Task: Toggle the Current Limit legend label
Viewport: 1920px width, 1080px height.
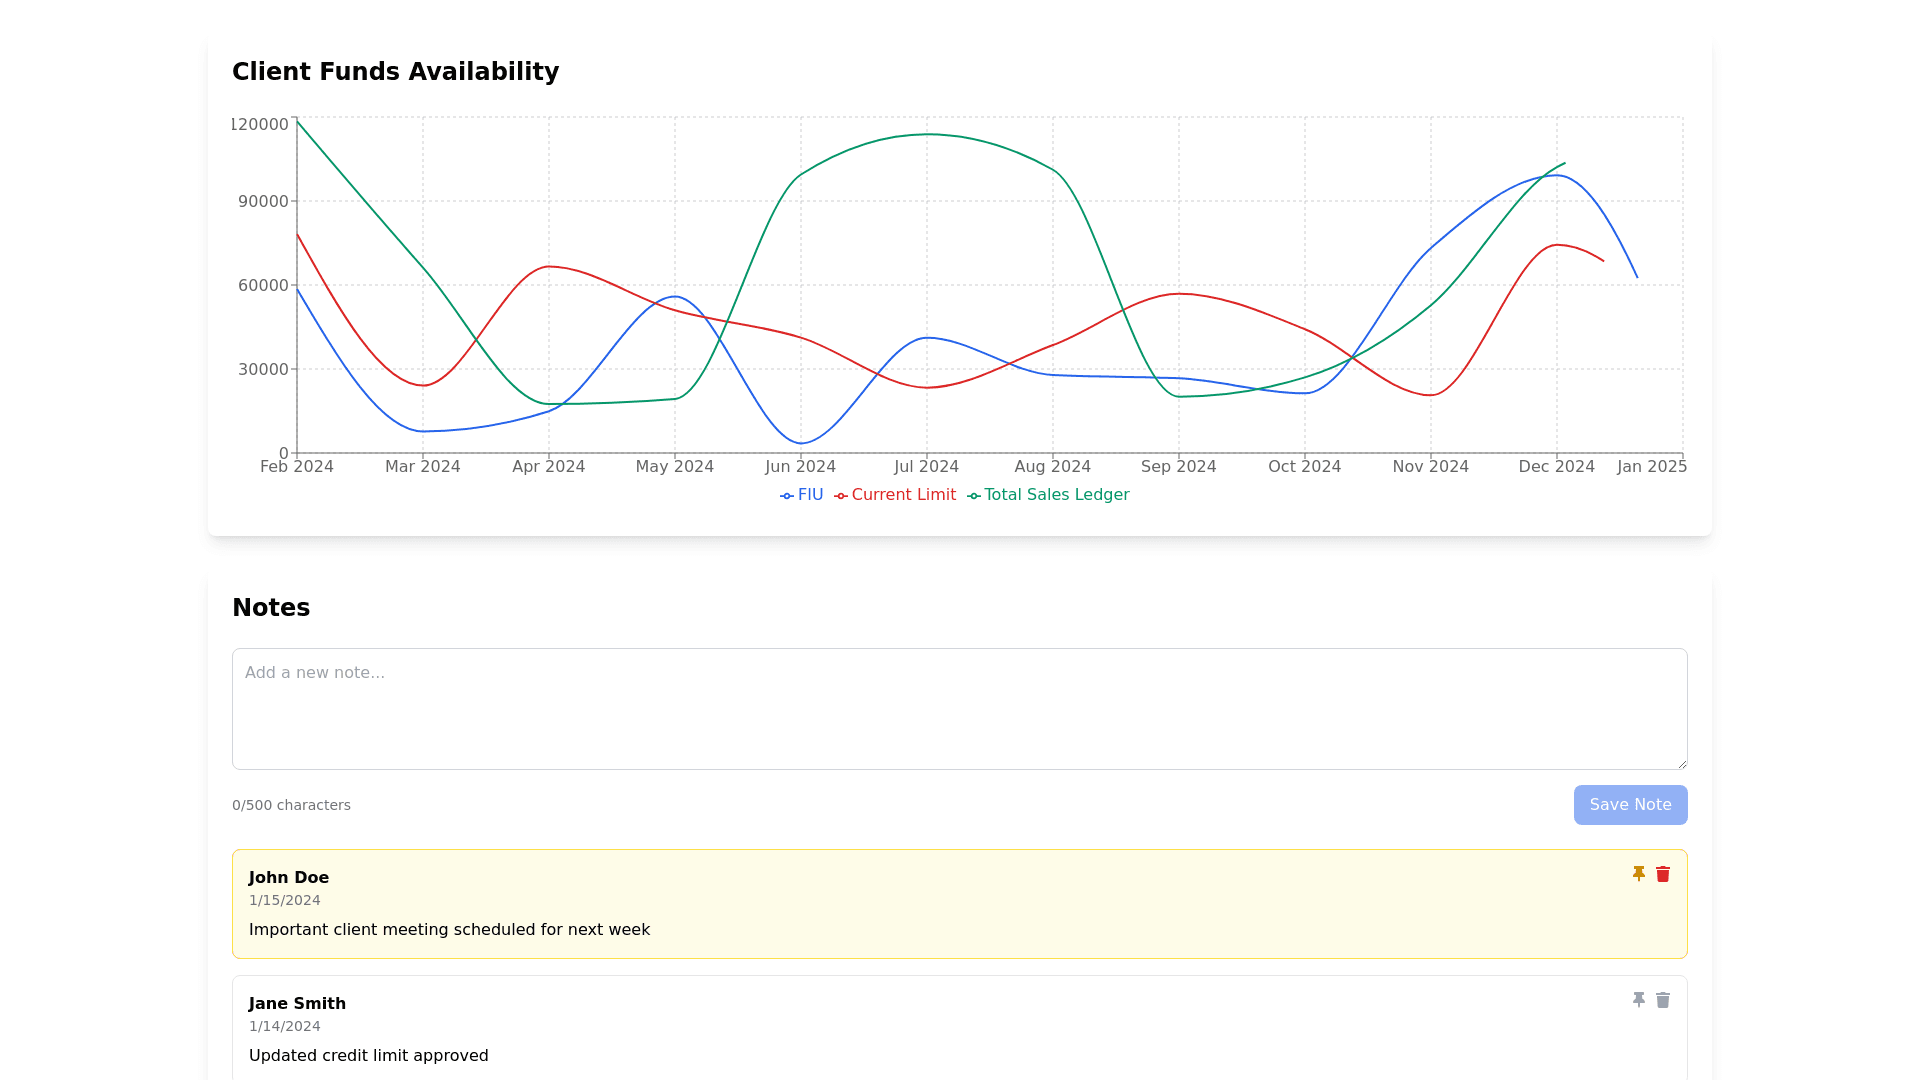Action: coord(903,495)
